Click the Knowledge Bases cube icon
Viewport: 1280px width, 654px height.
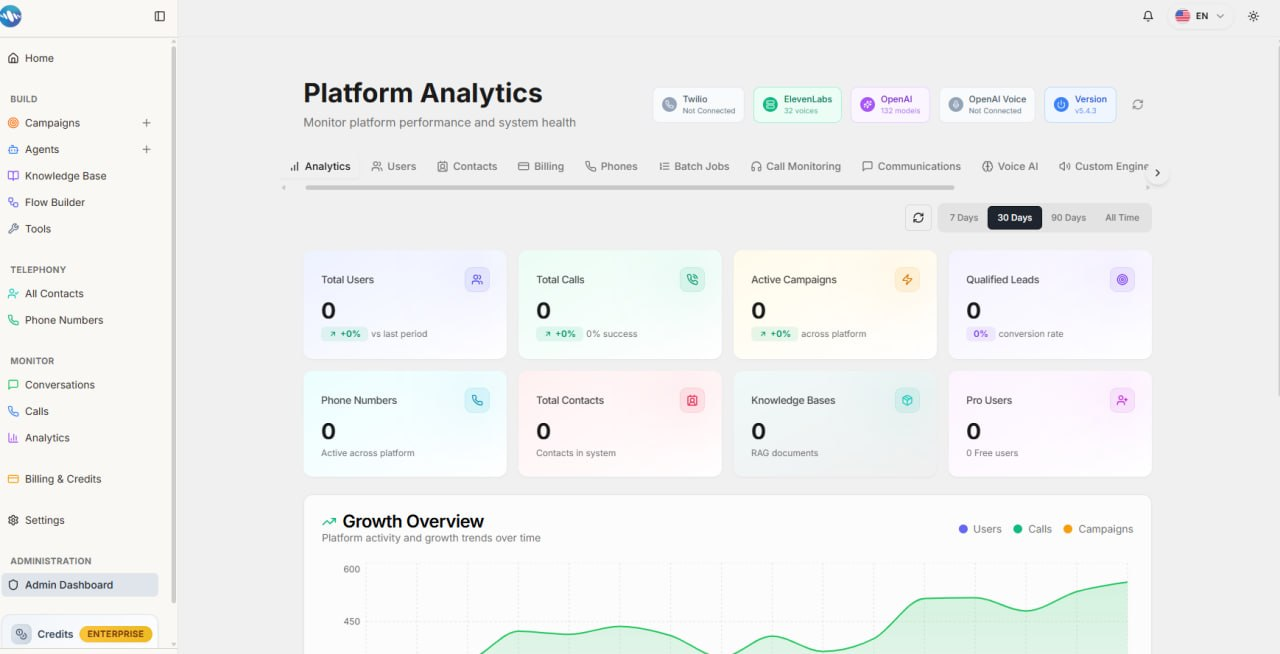point(907,400)
